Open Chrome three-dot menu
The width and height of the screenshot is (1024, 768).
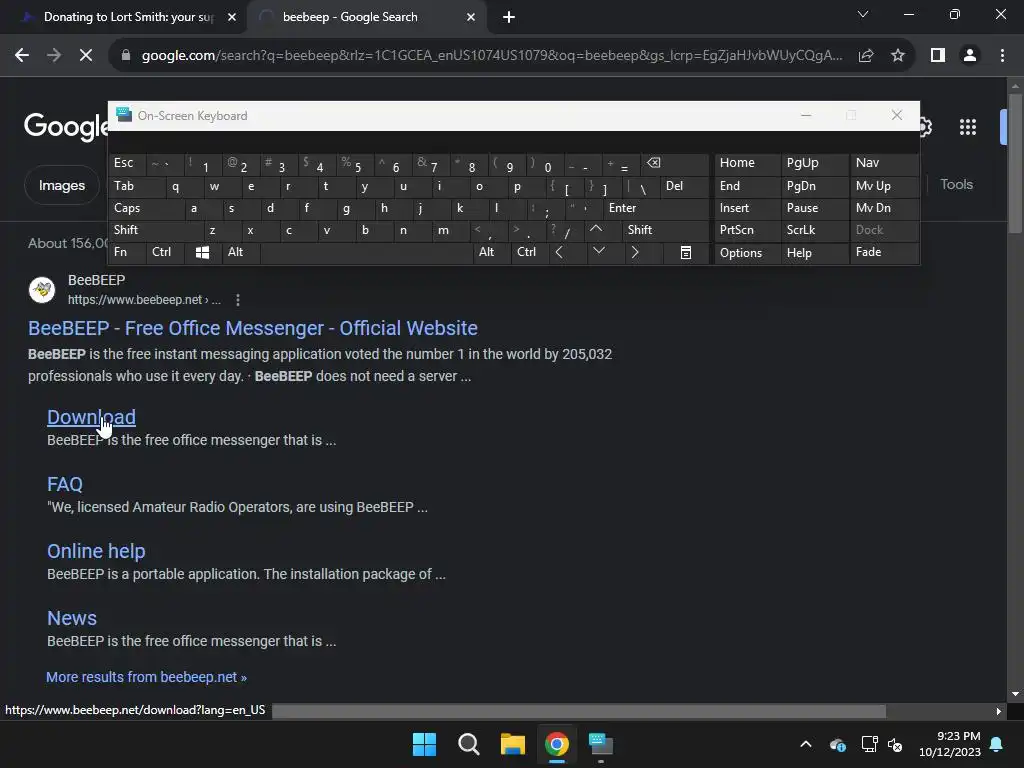1002,56
